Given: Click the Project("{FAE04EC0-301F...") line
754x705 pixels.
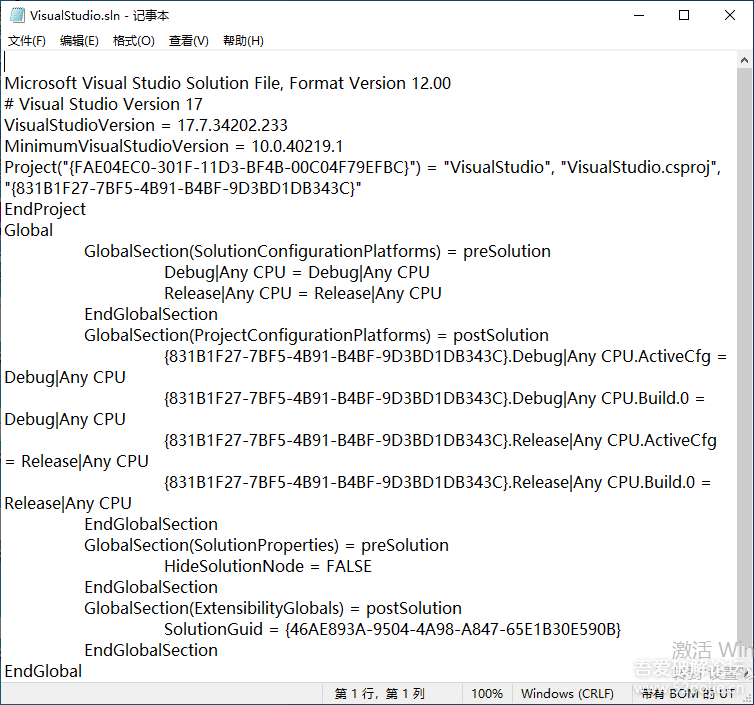Looking at the screenshot, I should click(363, 167).
